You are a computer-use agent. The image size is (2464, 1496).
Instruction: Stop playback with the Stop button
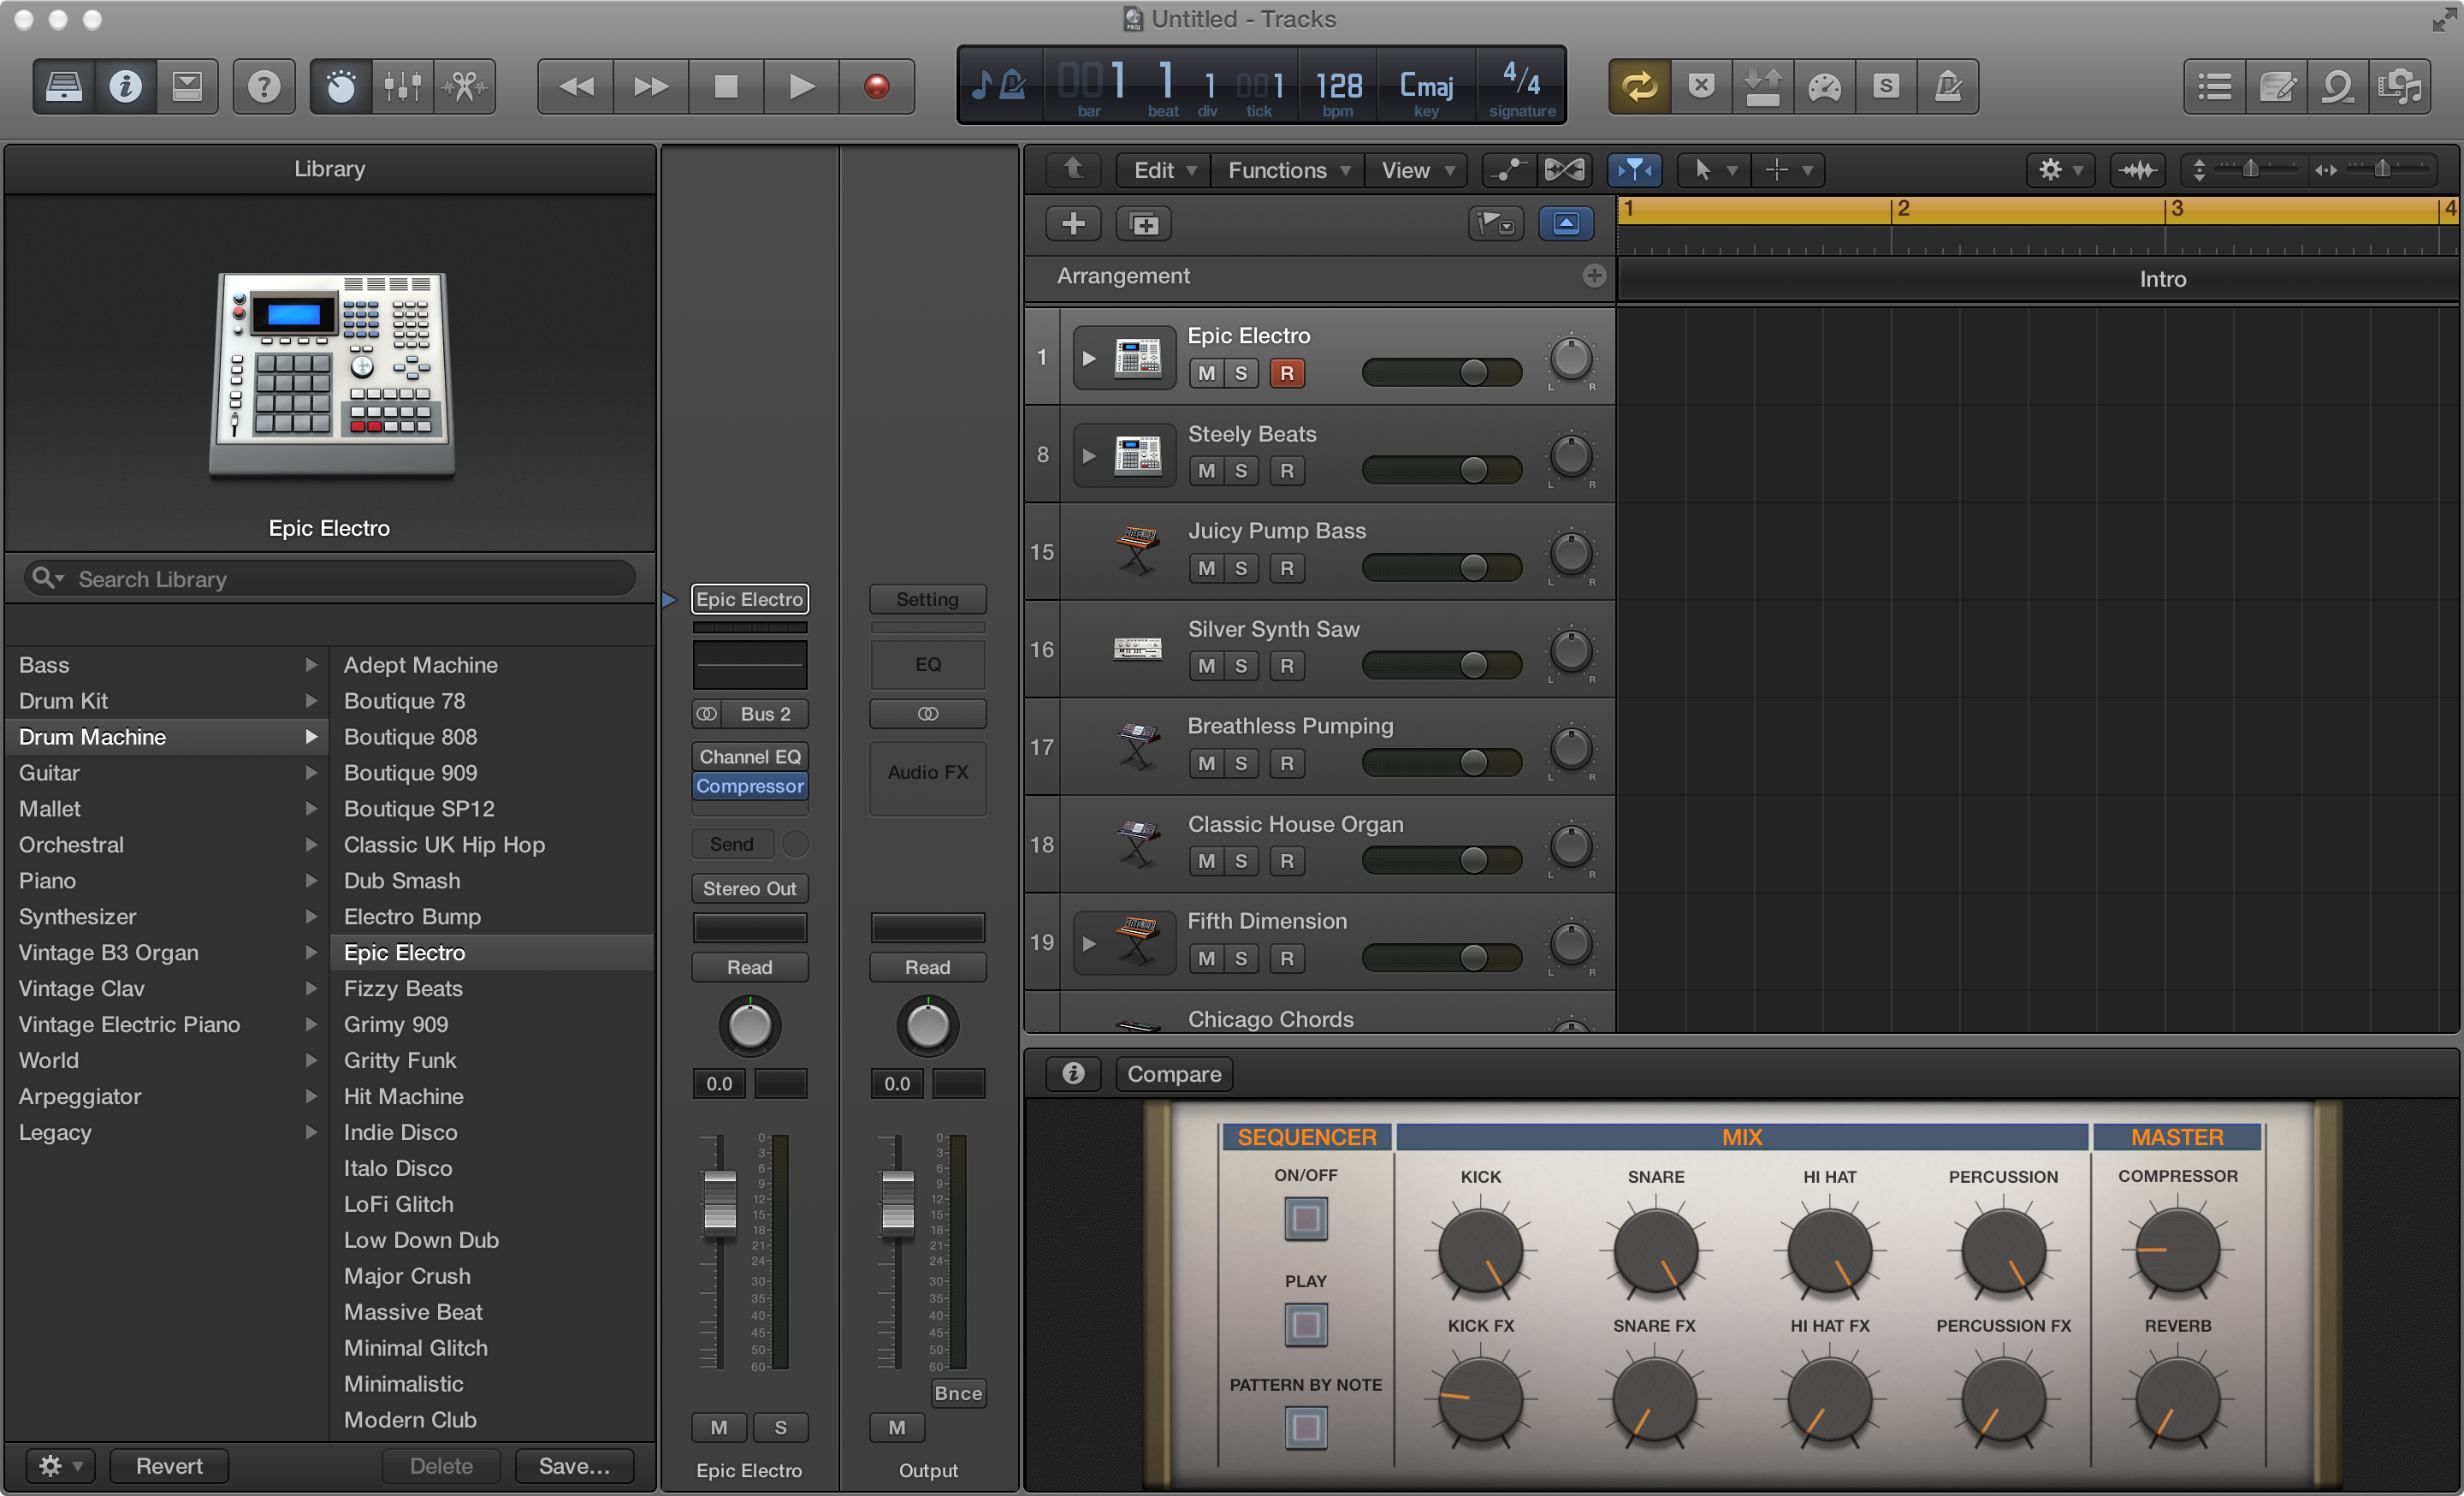point(726,87)
